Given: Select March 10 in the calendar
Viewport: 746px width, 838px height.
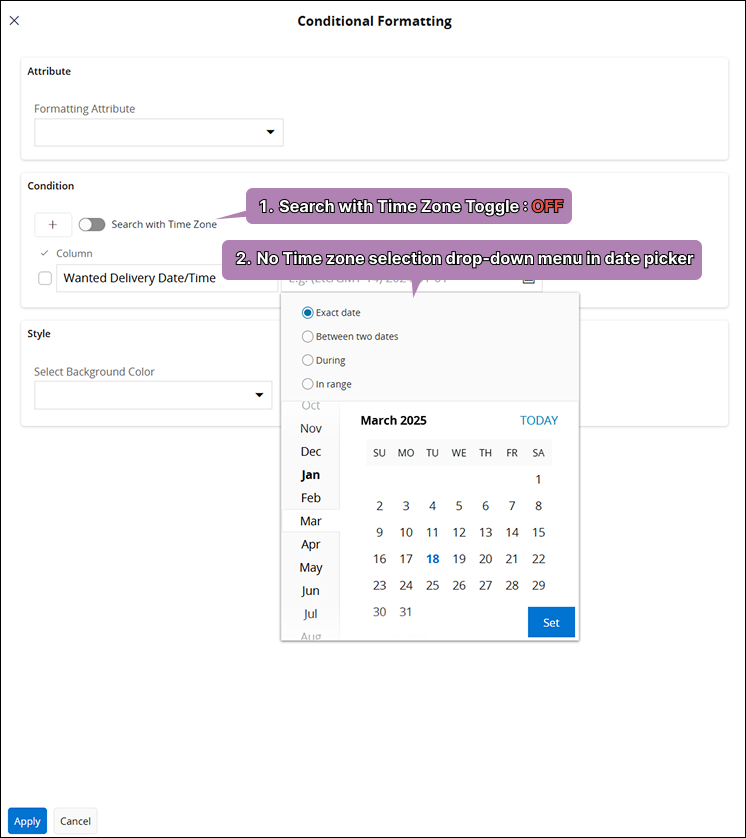Looking at the screenshot, I should (x=406, y=532).
